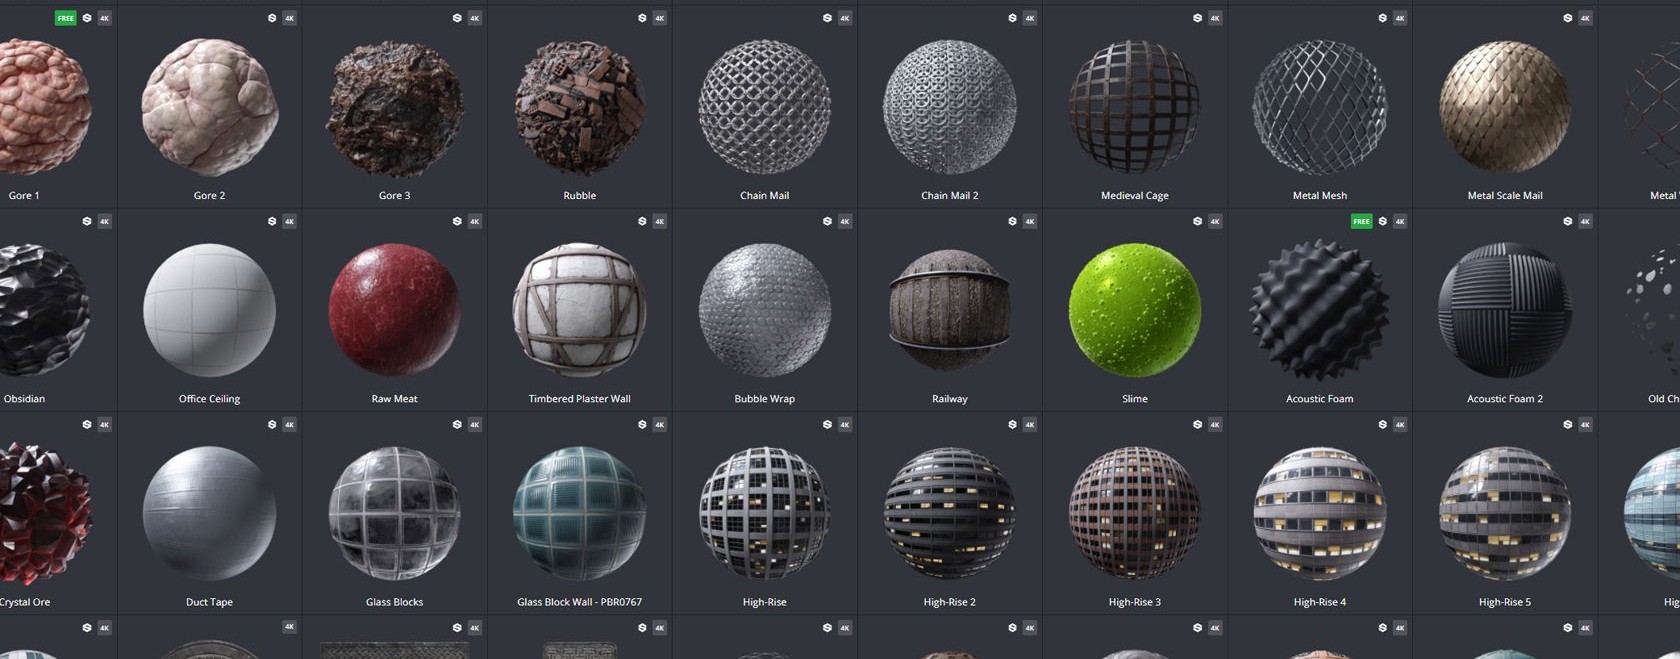1680x659 pixels.
Task: Click the "Timbered Plaster Wall" label
Action: coord(580,399)
